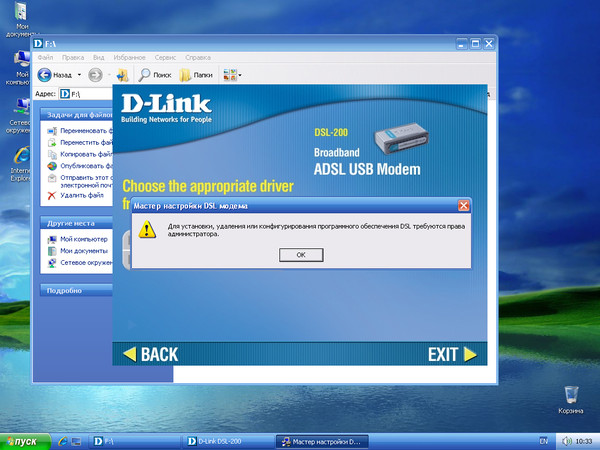Click the Переместить файл task link
The width and height of the screenshot is (600, 450).
(x=86, y=142)
